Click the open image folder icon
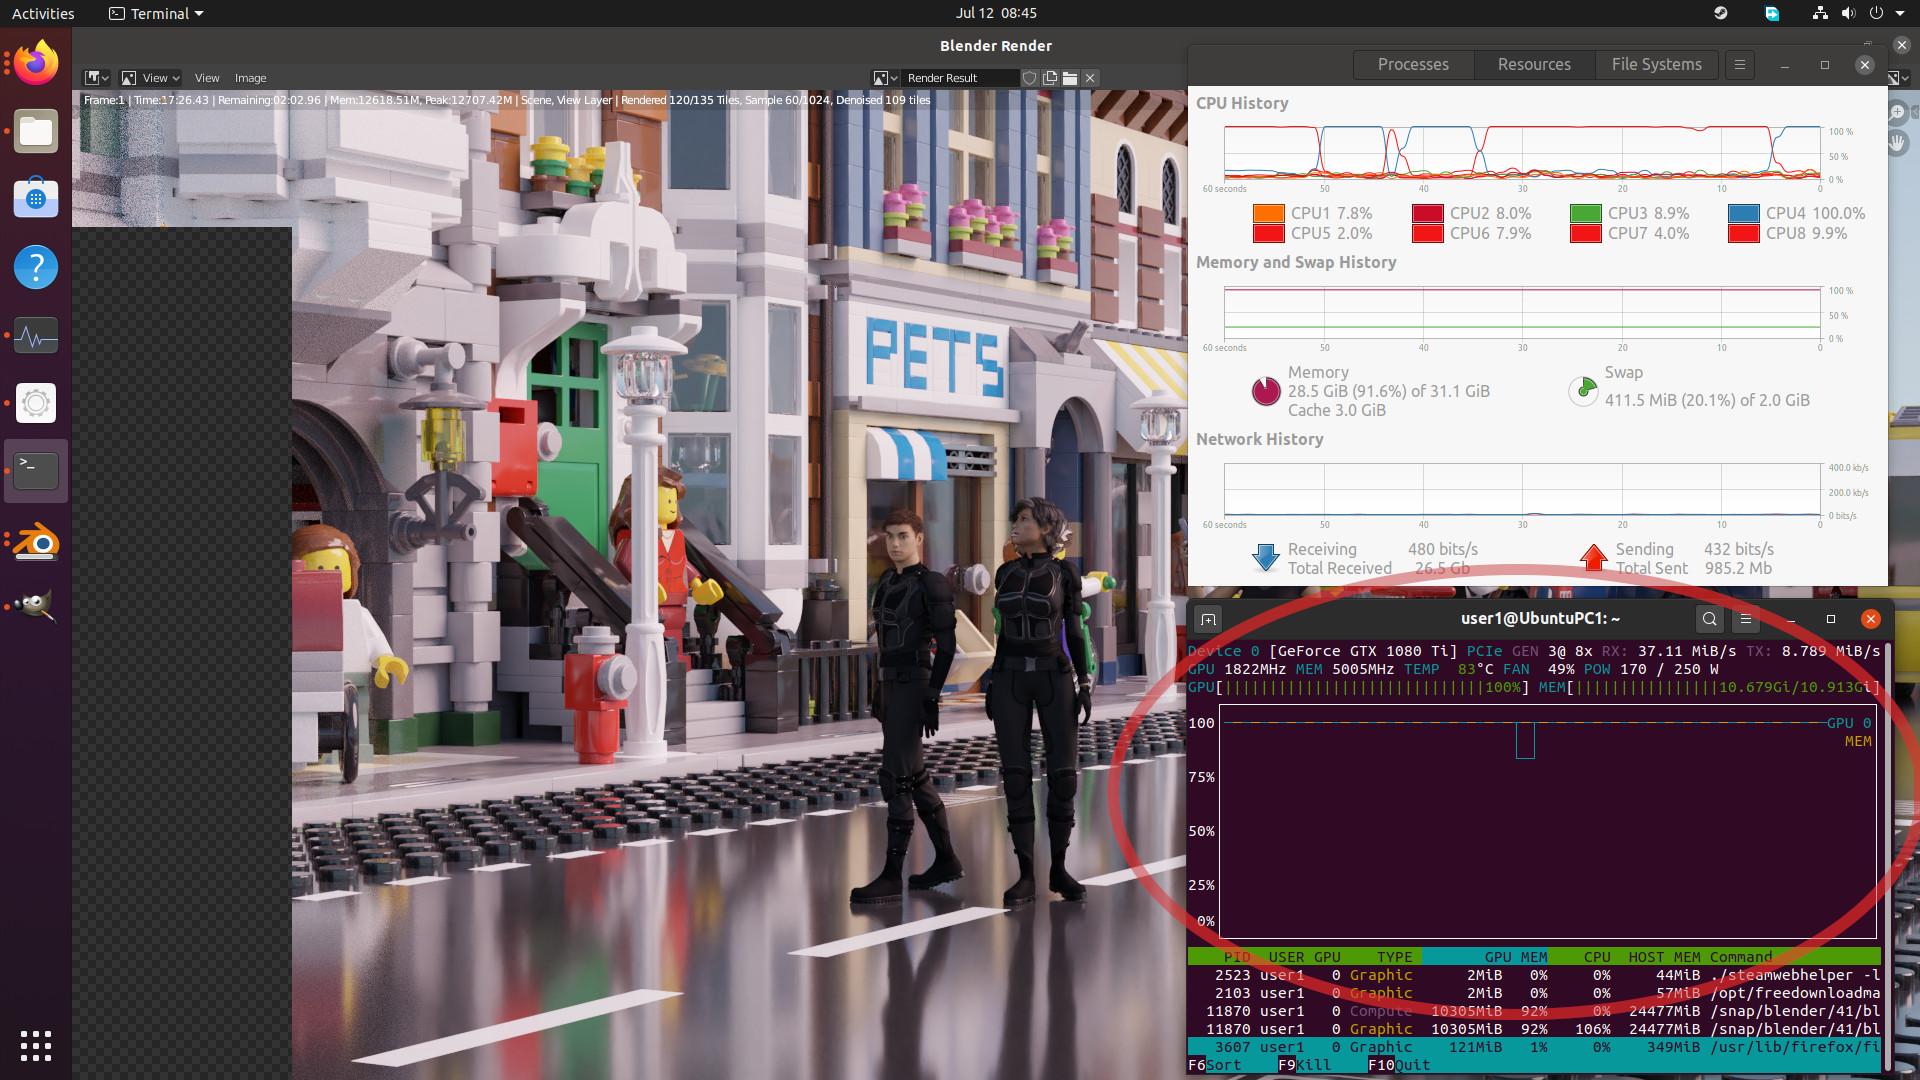 click(1070, 78)
